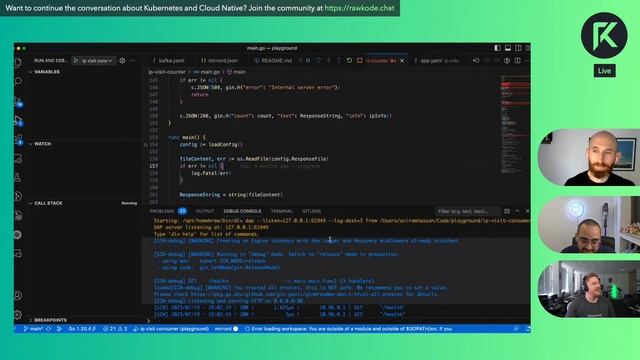Open Source Control view in activity bar

click(x=18, y=101)
